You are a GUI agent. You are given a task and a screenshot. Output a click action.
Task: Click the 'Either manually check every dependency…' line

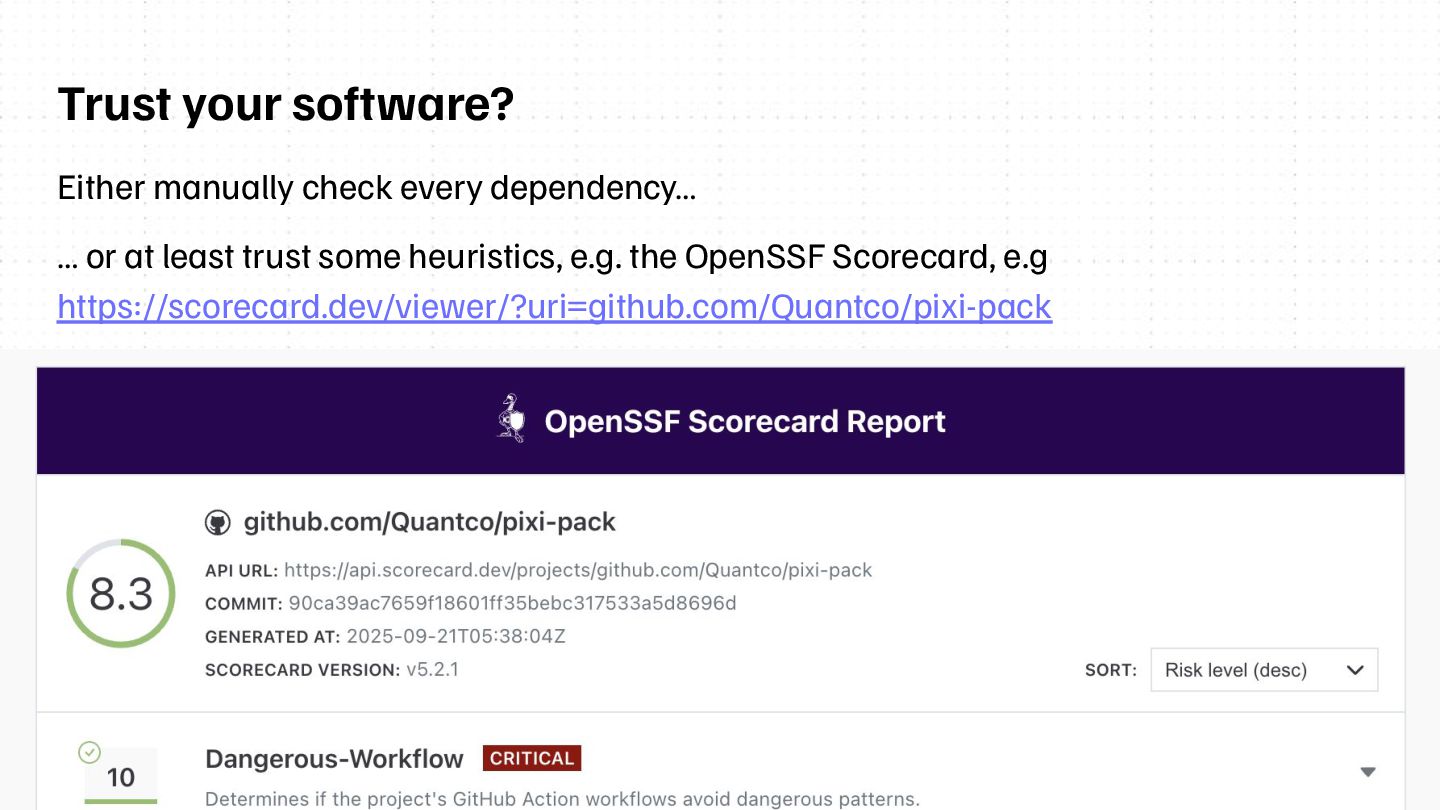coord(376,188)
